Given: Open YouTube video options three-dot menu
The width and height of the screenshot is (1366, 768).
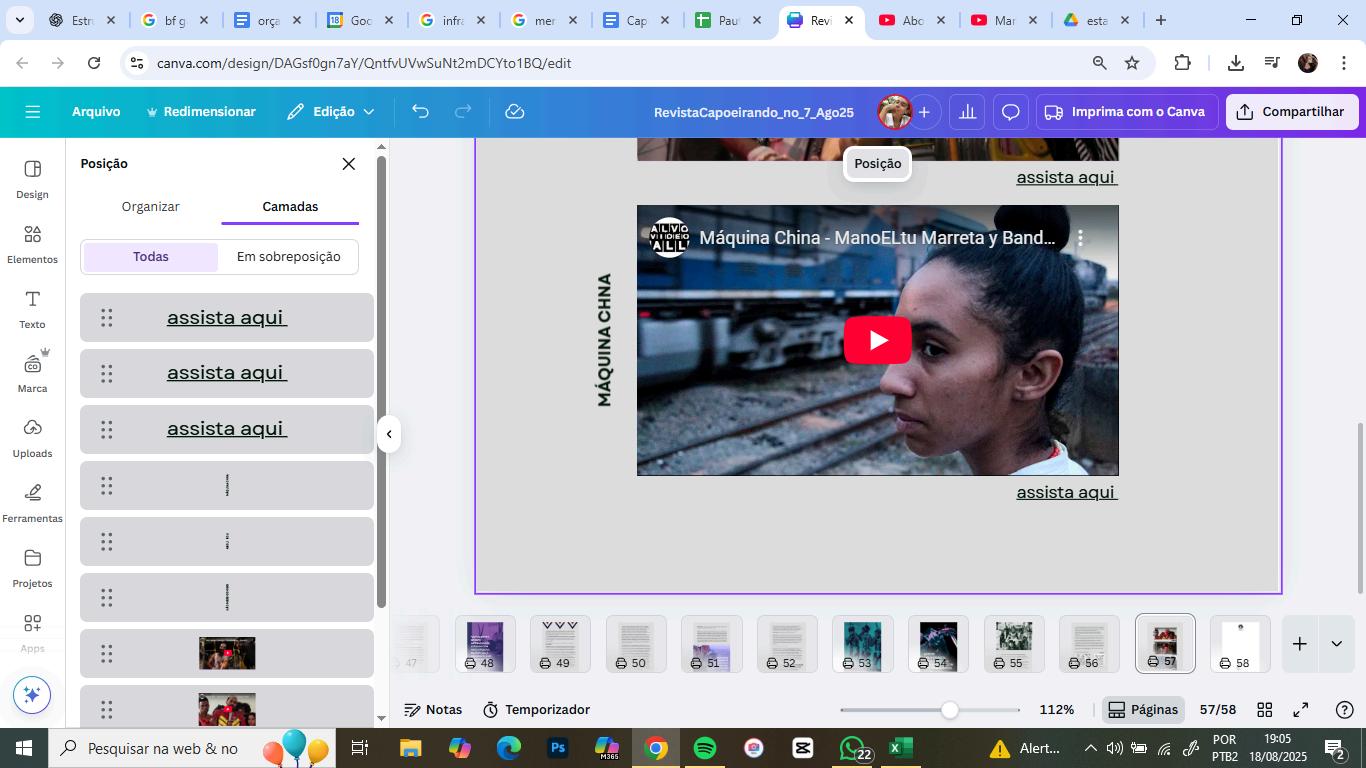Looking at the screenshot, I should click(1080, 238).
